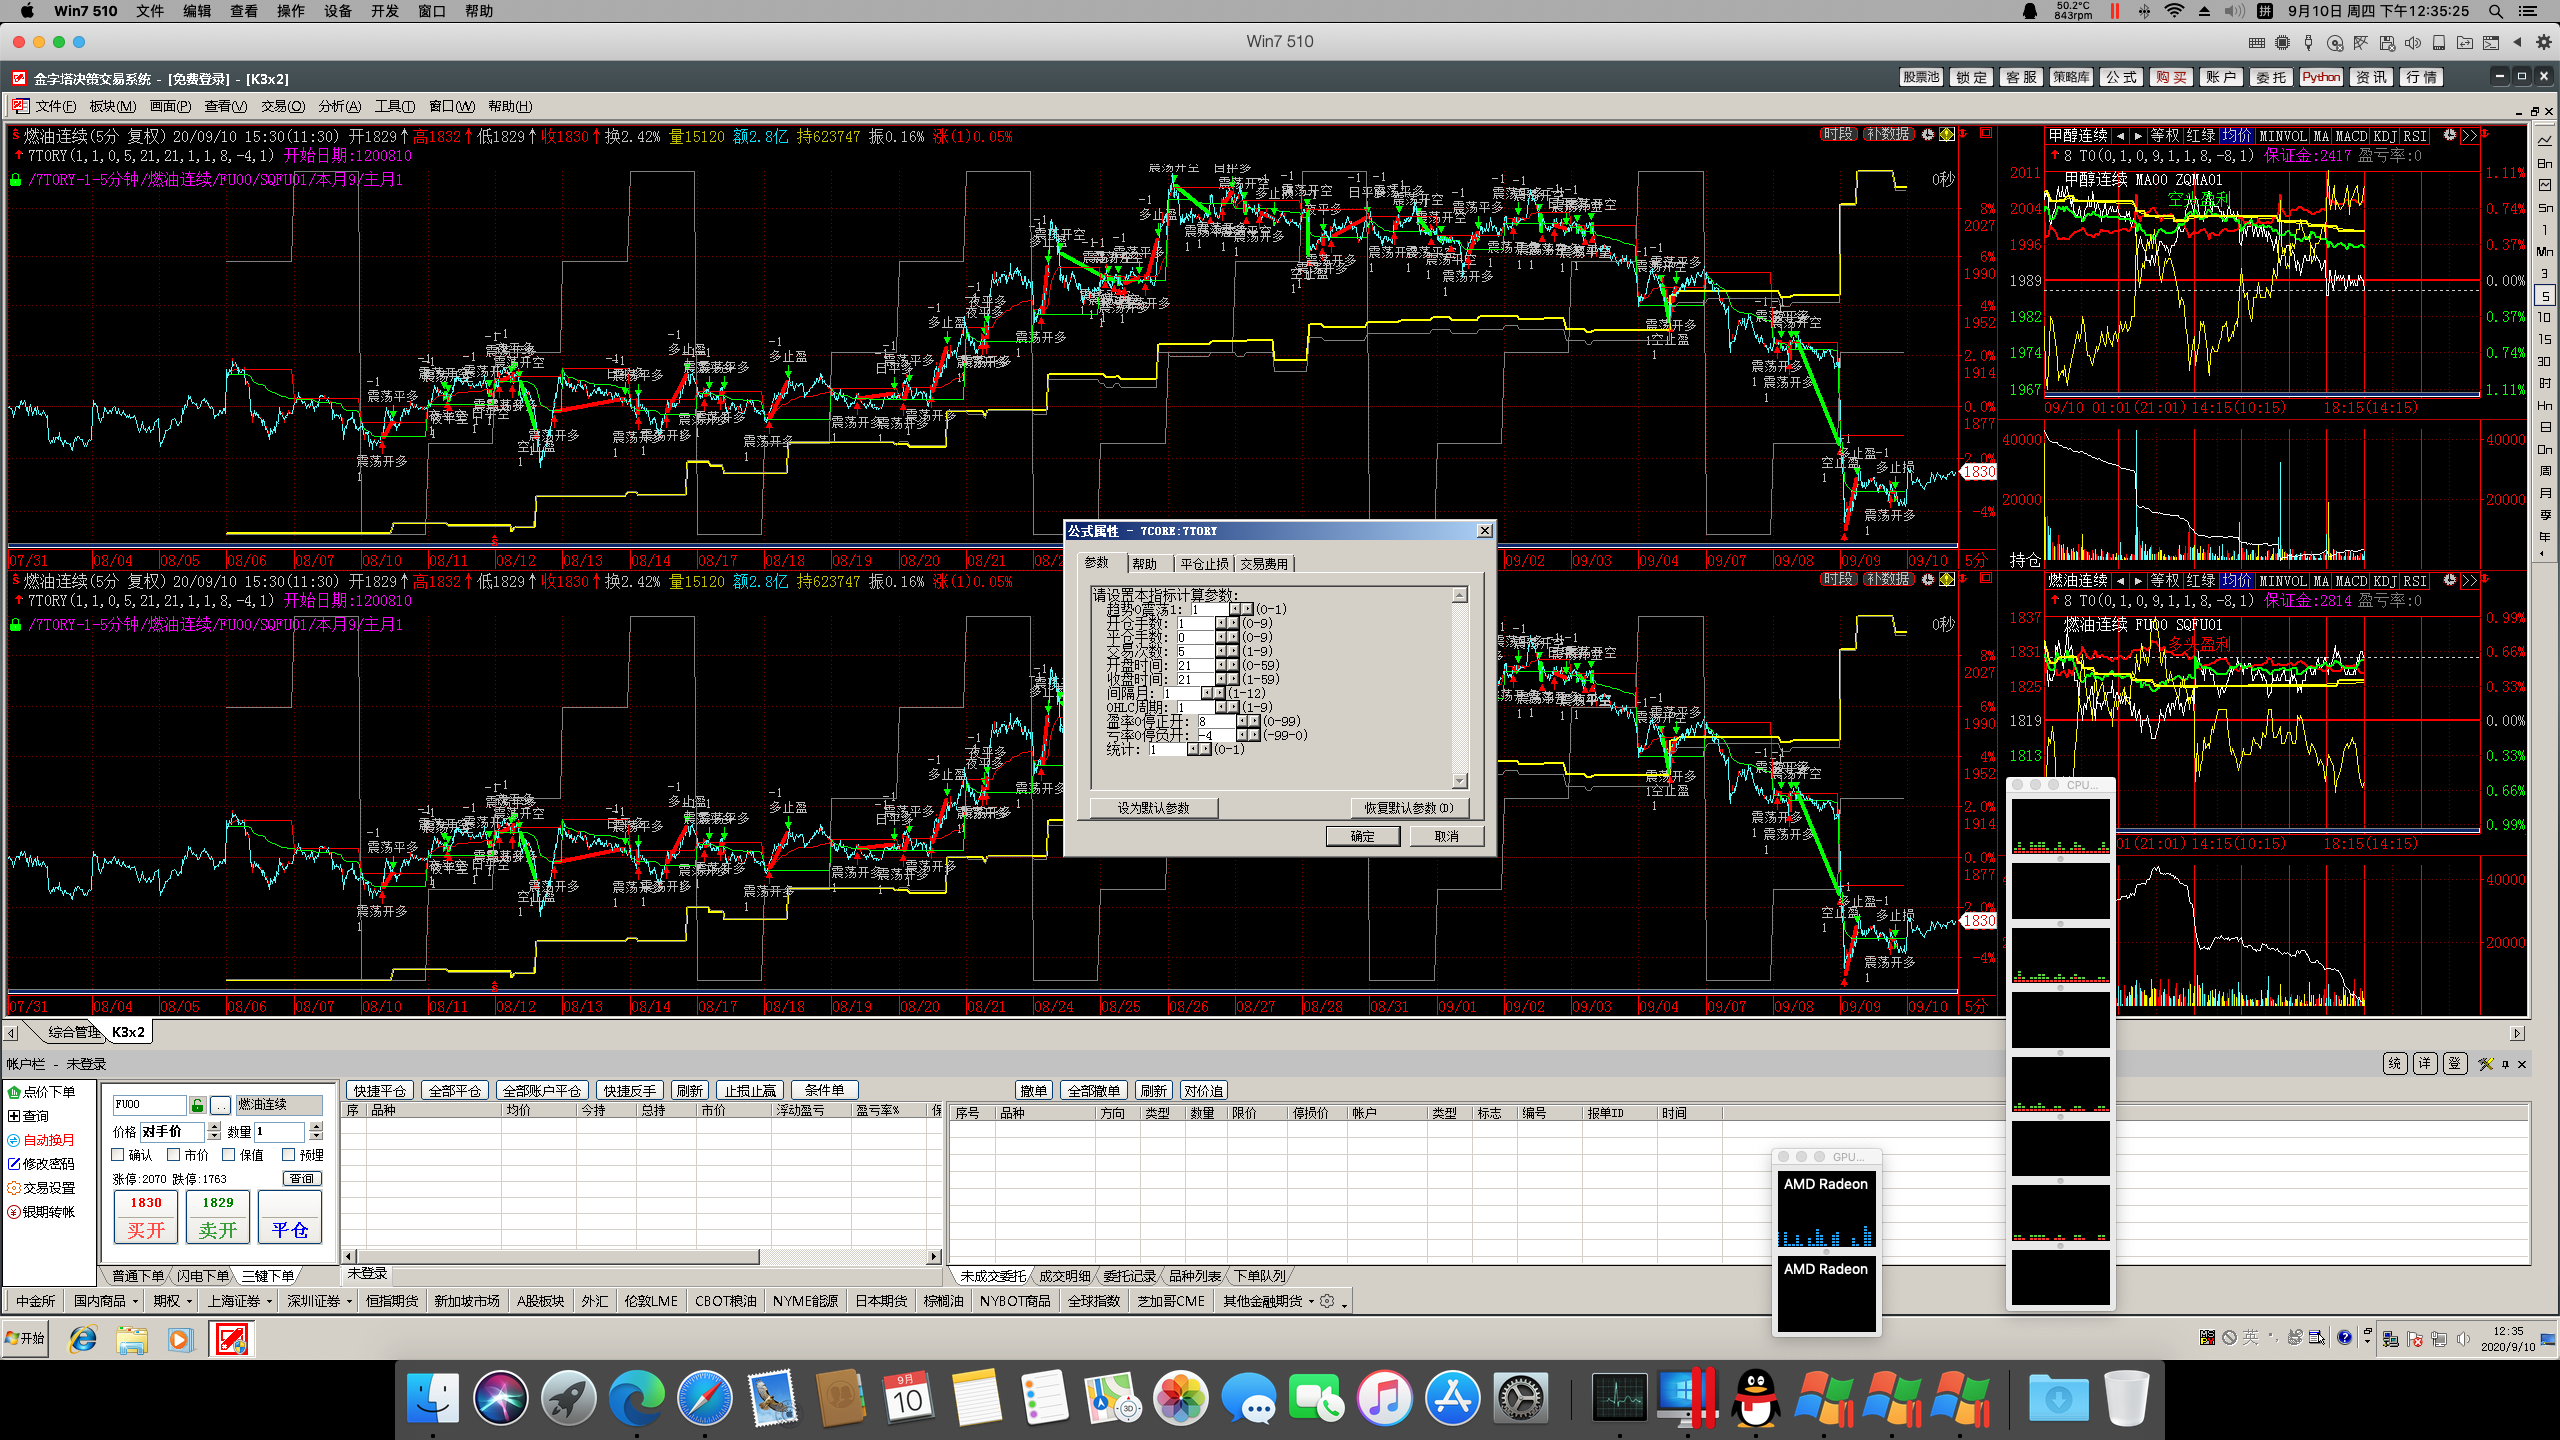The image size is (2560, 1440).
Task: Tick the 确认 checkbox
Action: (x=118, y=1155)
